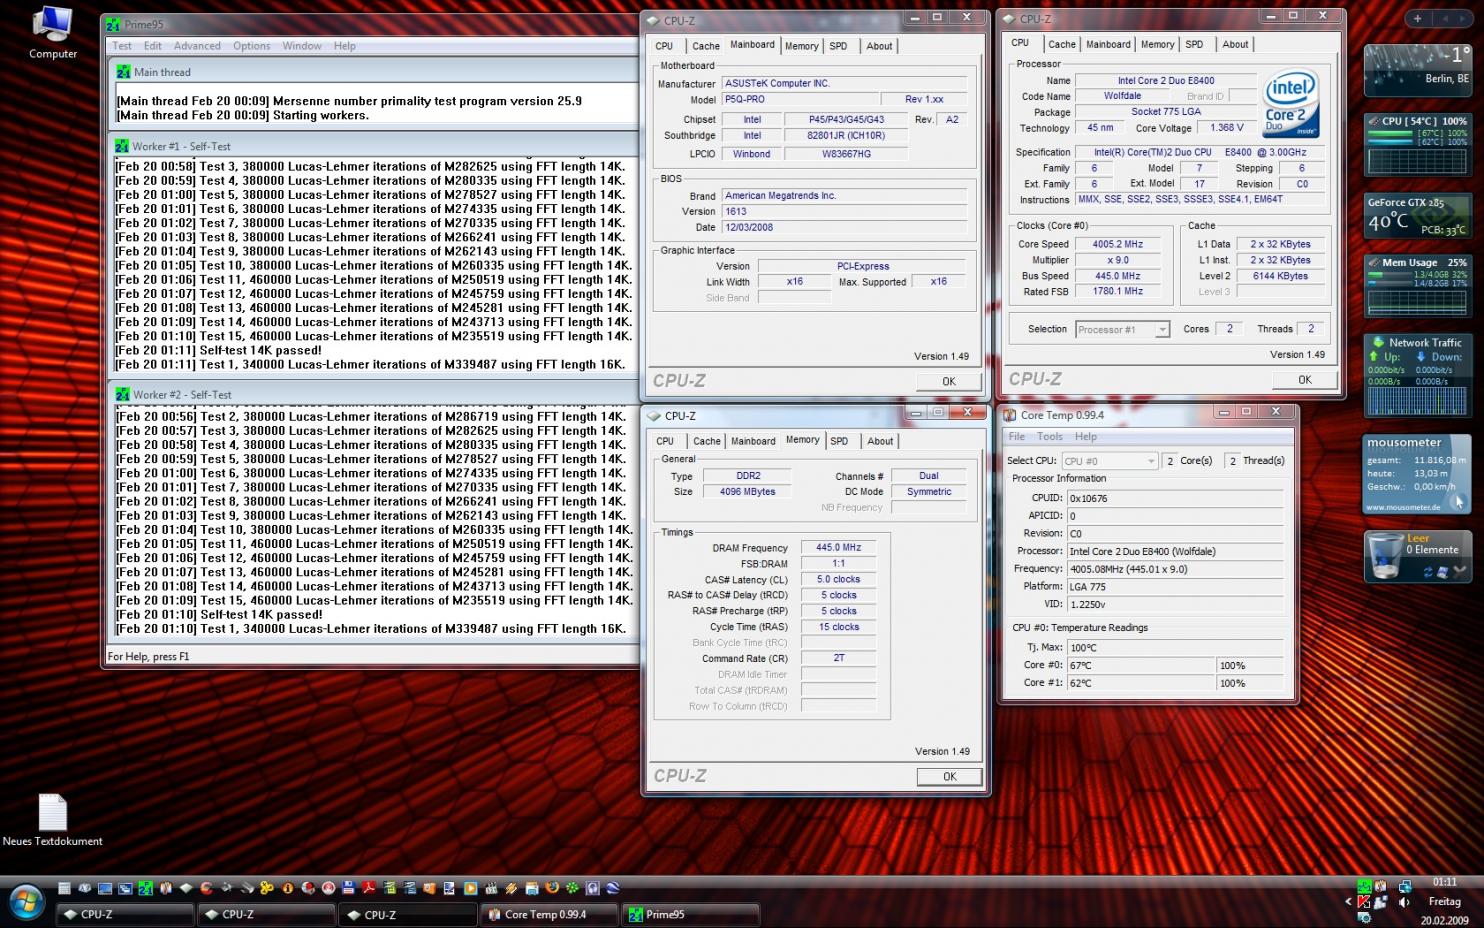This screenshot has width=1484, height=928.
Task: Click Worker #2 Self-Test window icon
Action: pos(122,395)
